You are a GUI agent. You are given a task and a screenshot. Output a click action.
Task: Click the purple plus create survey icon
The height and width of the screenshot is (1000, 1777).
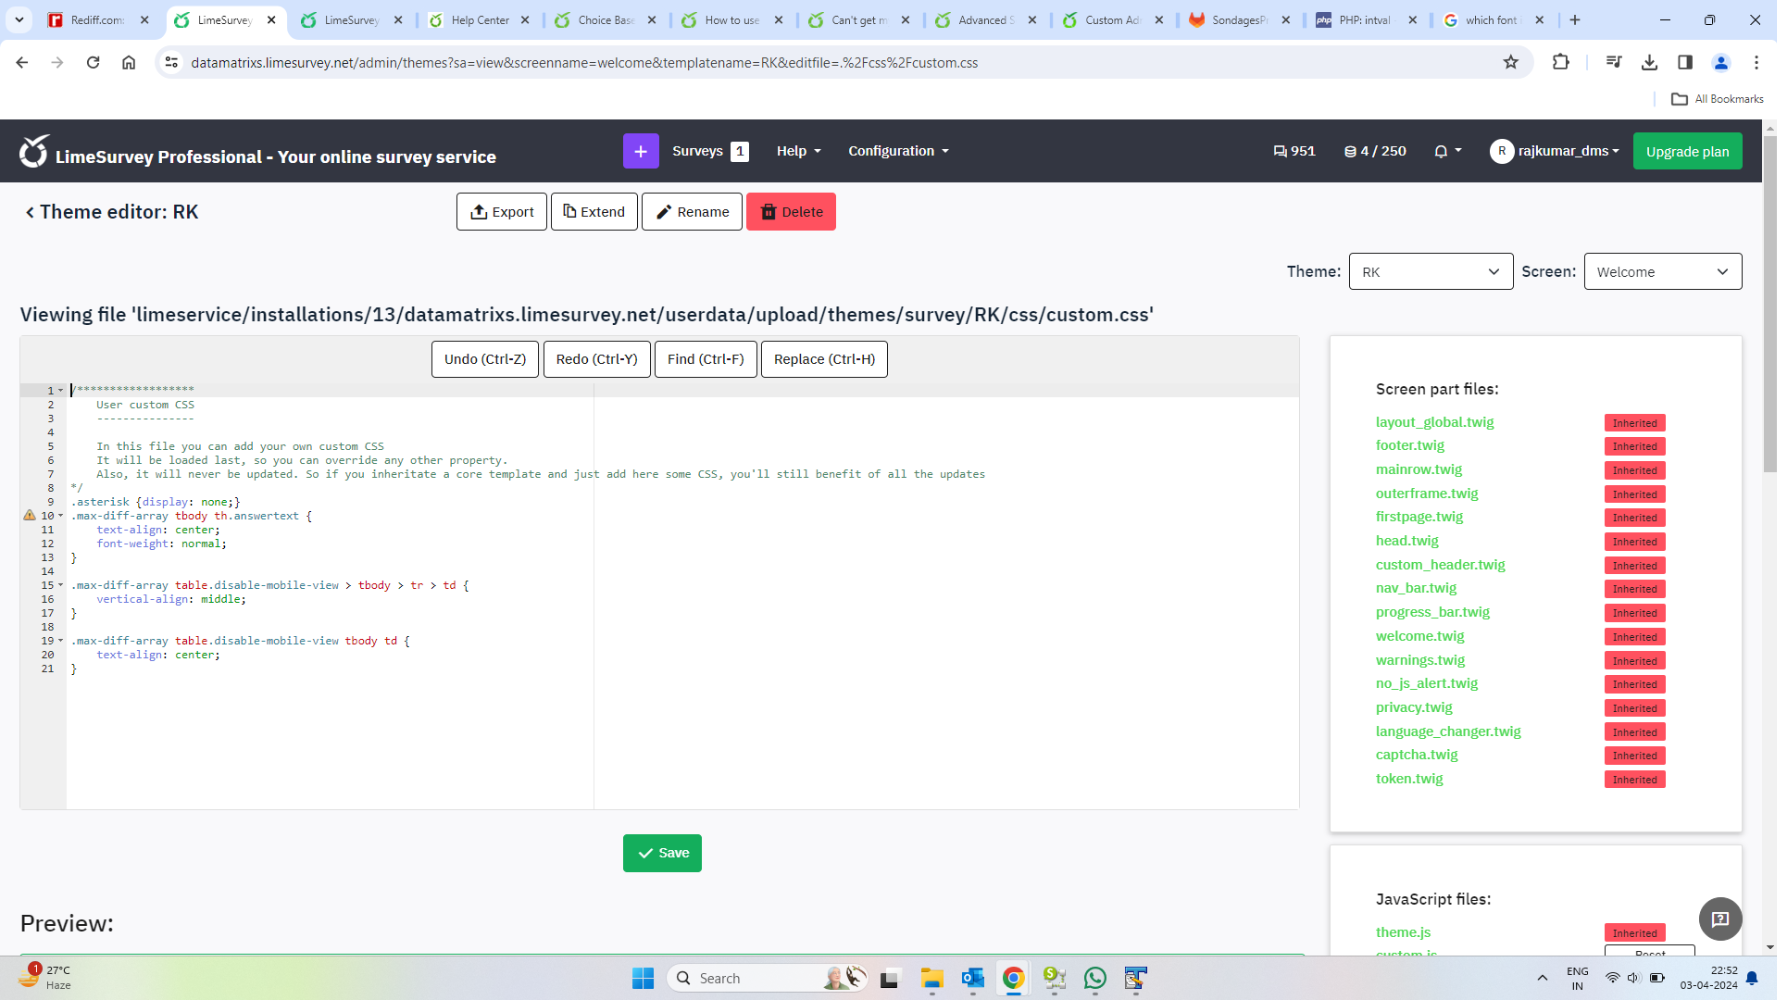640,151
